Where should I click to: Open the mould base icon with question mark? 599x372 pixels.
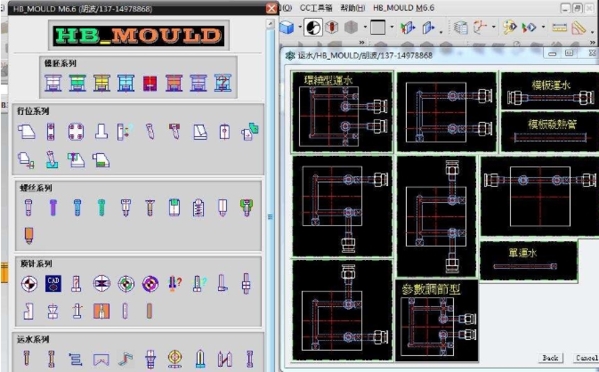point(223,83)
